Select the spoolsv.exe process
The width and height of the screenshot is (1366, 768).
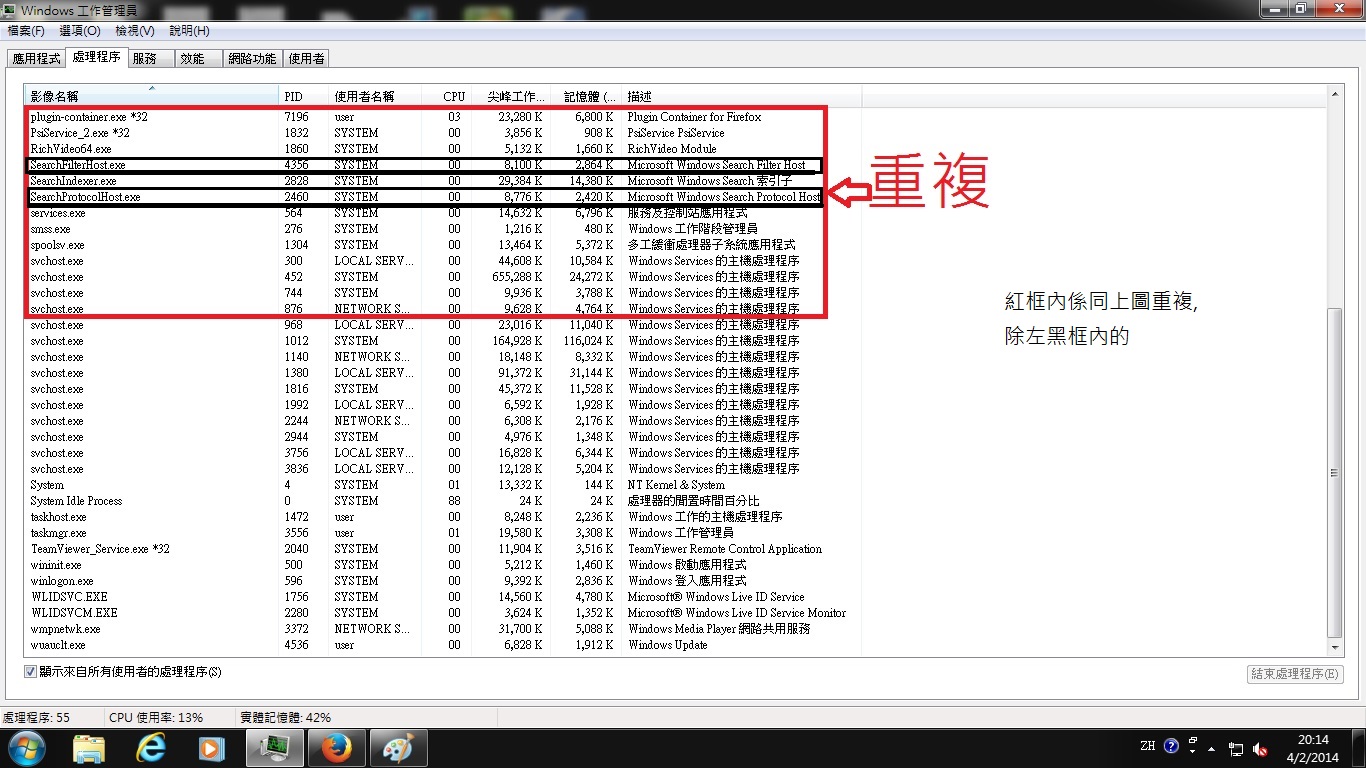pos(443,245)
